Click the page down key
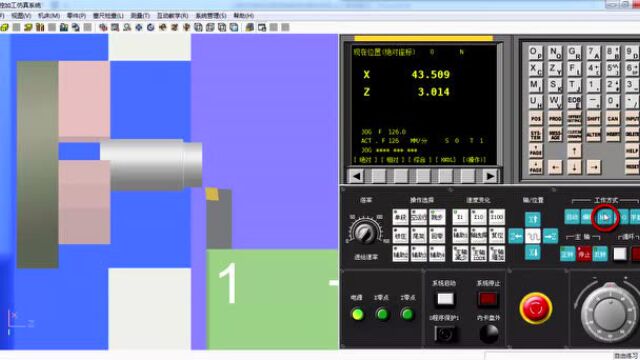640x360 pixels. (536, 167)
